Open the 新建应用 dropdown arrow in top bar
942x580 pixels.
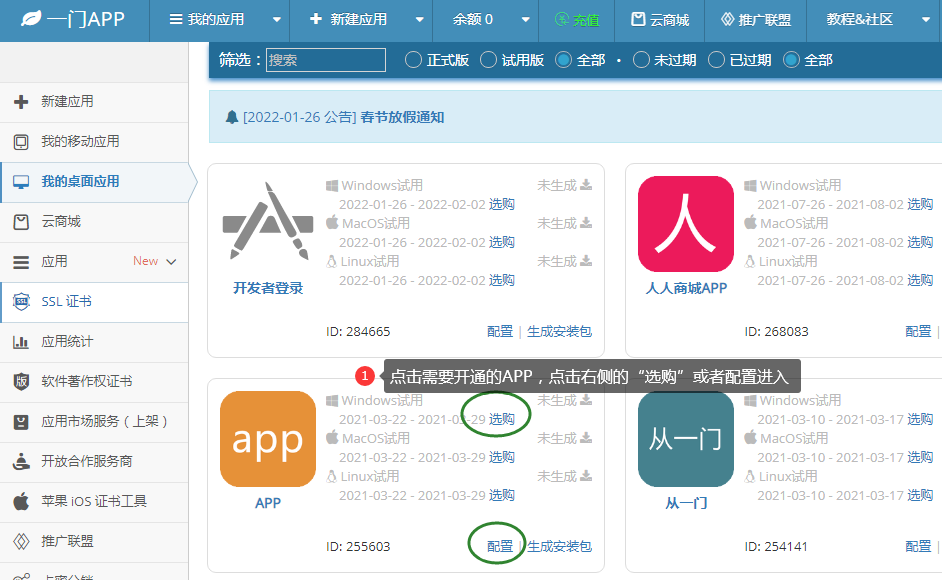pyautogui.click(x=420, y=20)
